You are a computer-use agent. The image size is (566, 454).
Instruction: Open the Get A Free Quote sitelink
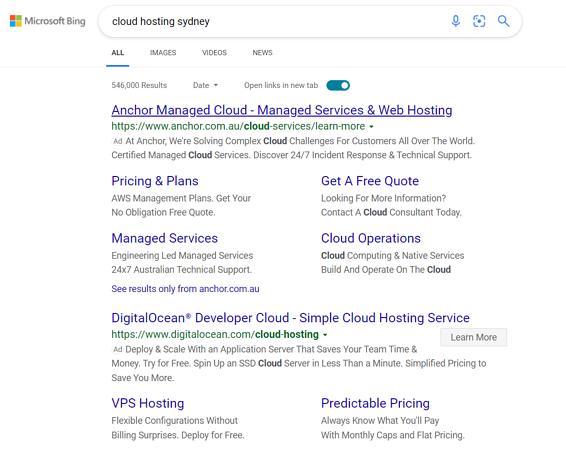(370, 181)
